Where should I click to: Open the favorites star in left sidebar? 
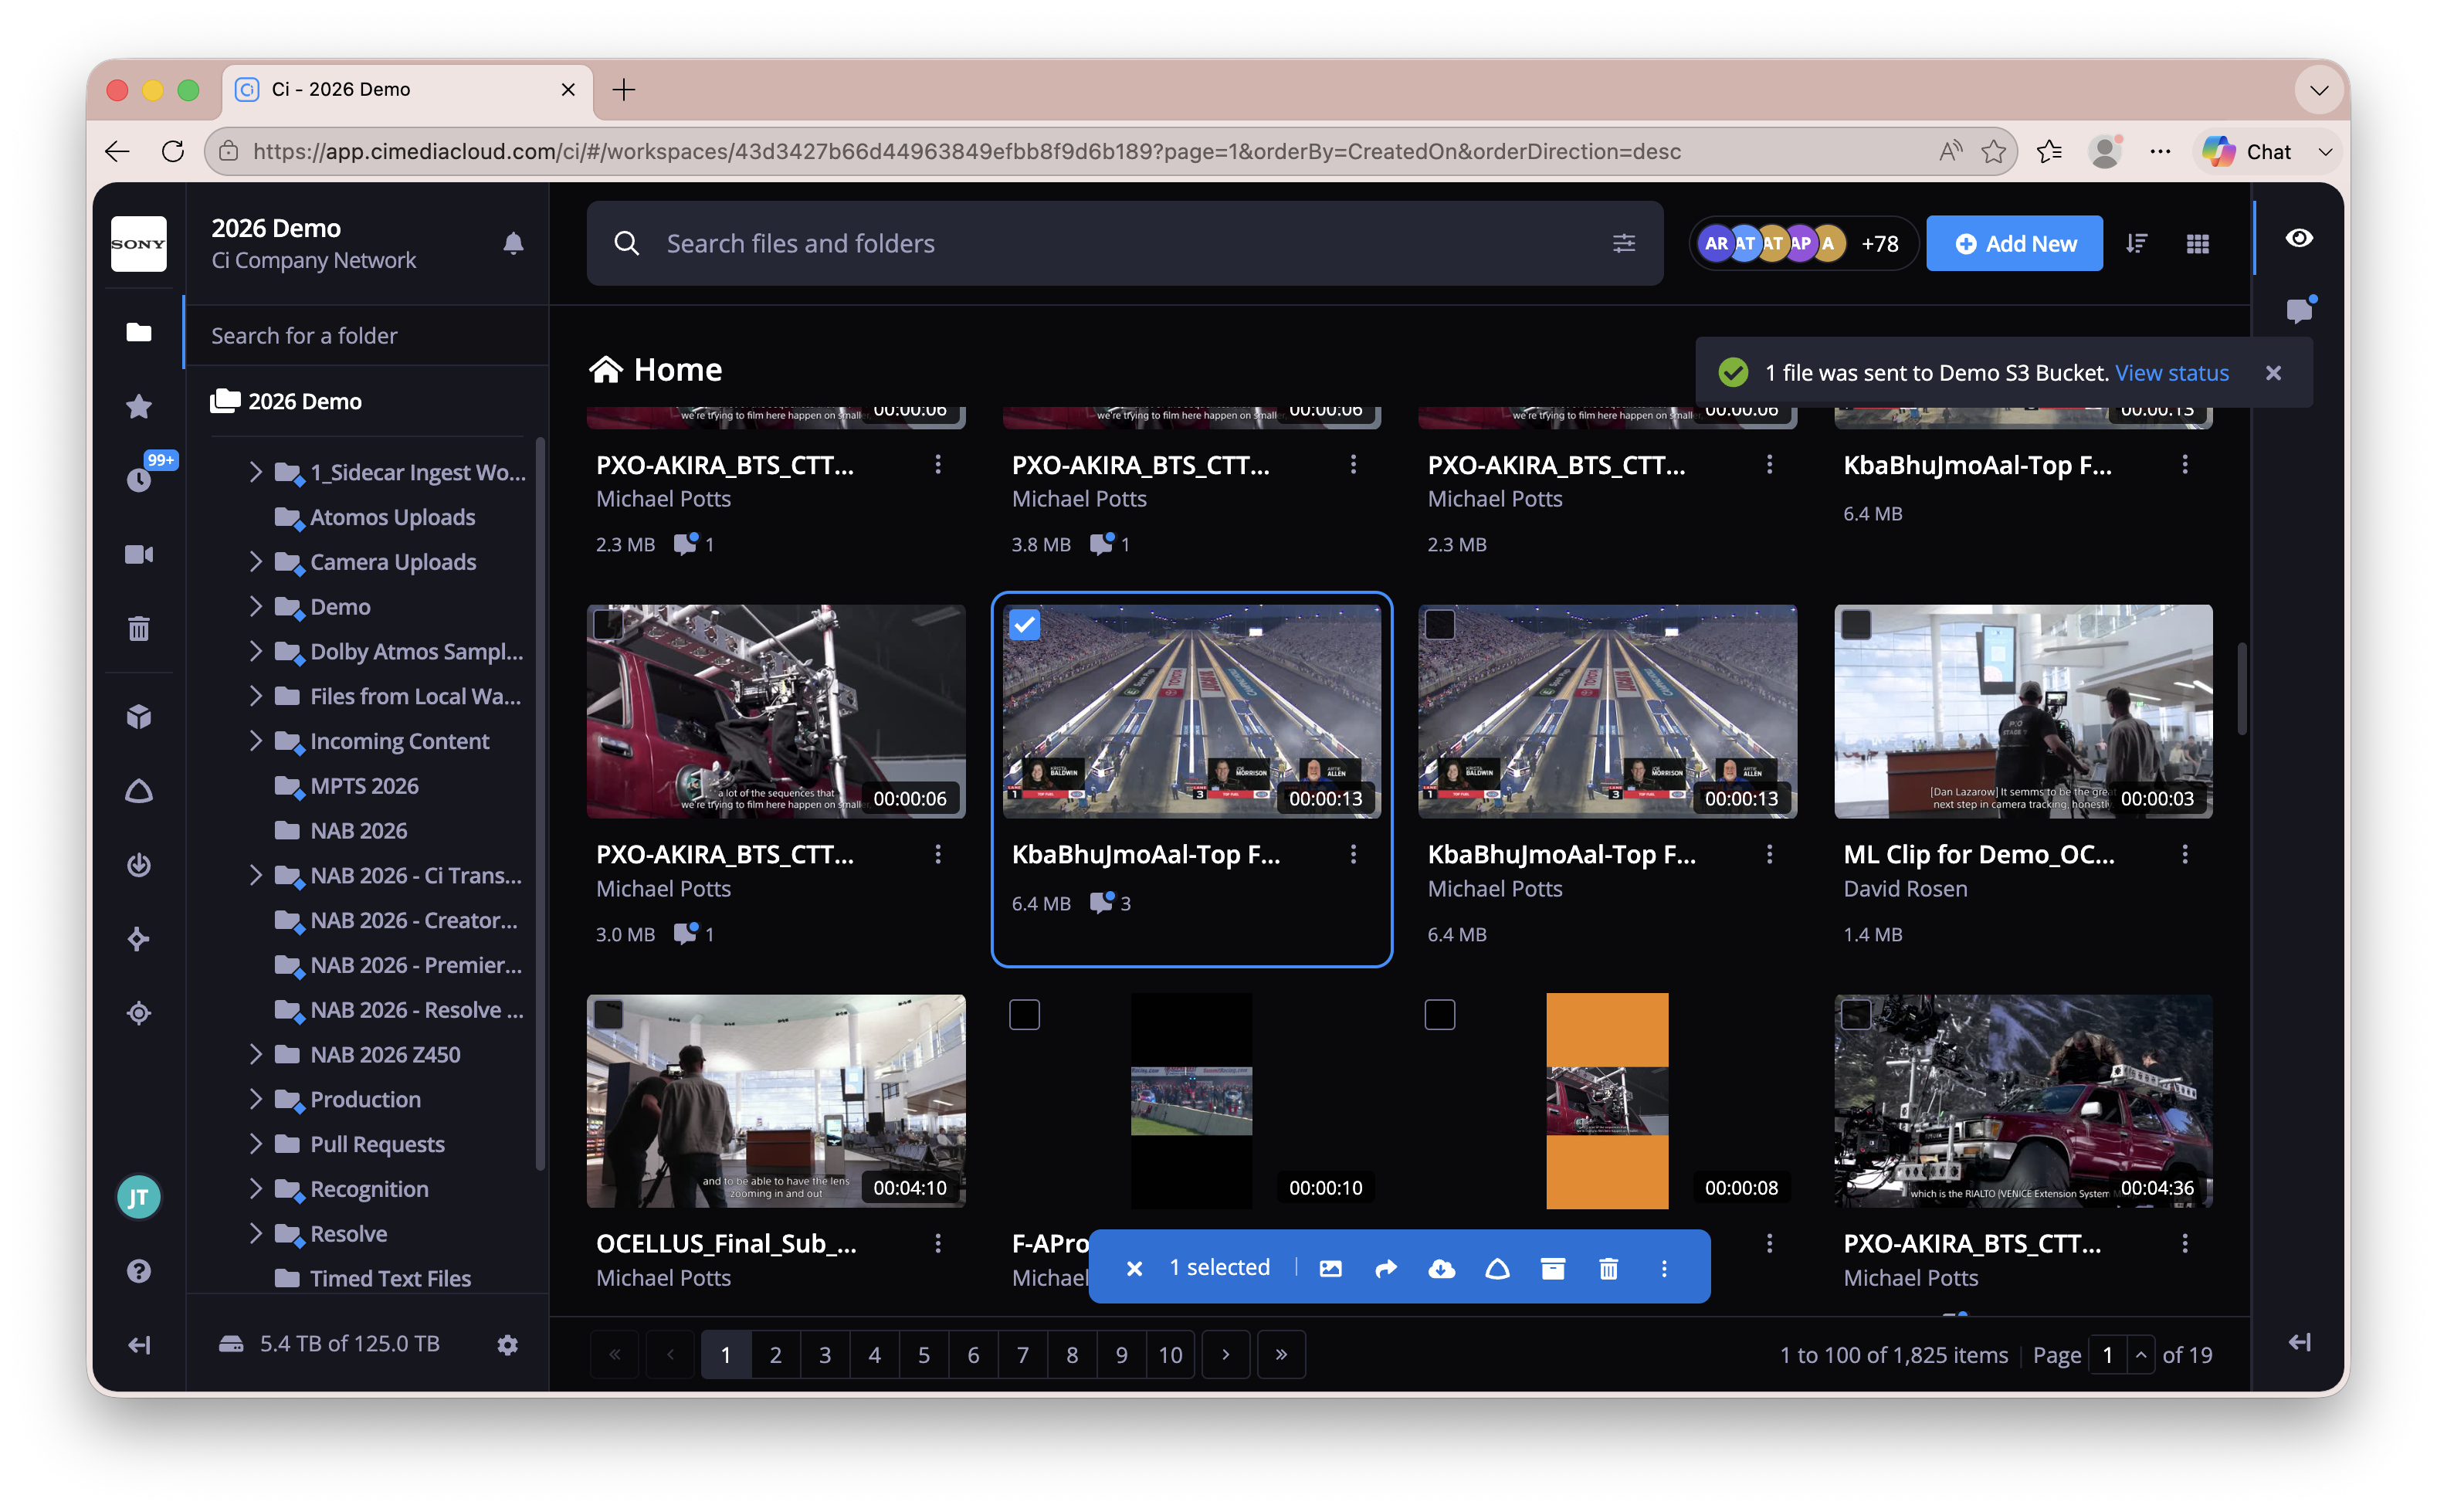pyautogui.click(x=139, y=406)
